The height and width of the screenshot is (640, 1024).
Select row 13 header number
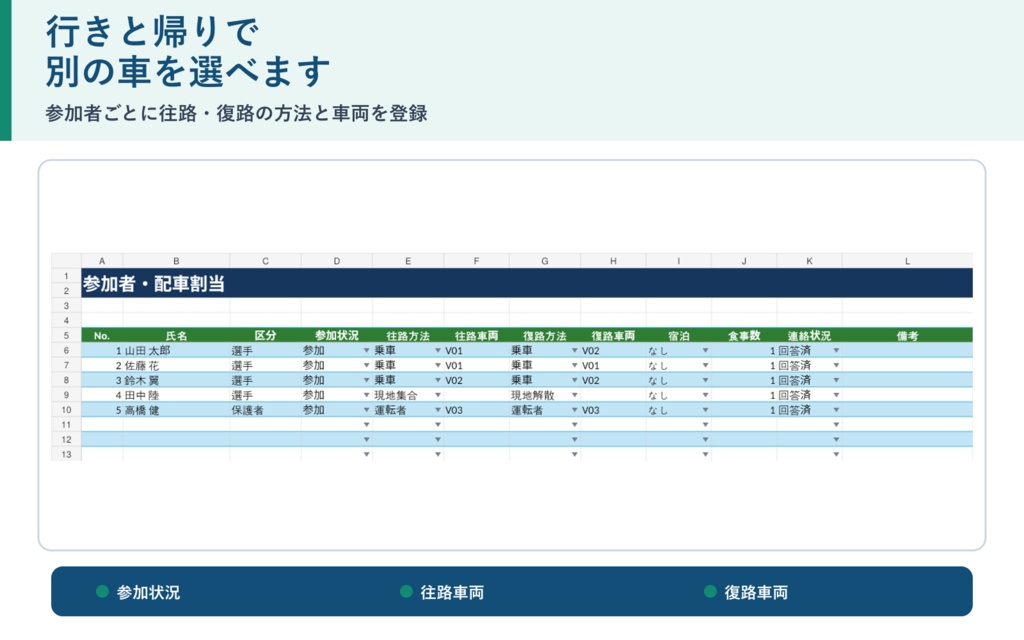[66, 454]
